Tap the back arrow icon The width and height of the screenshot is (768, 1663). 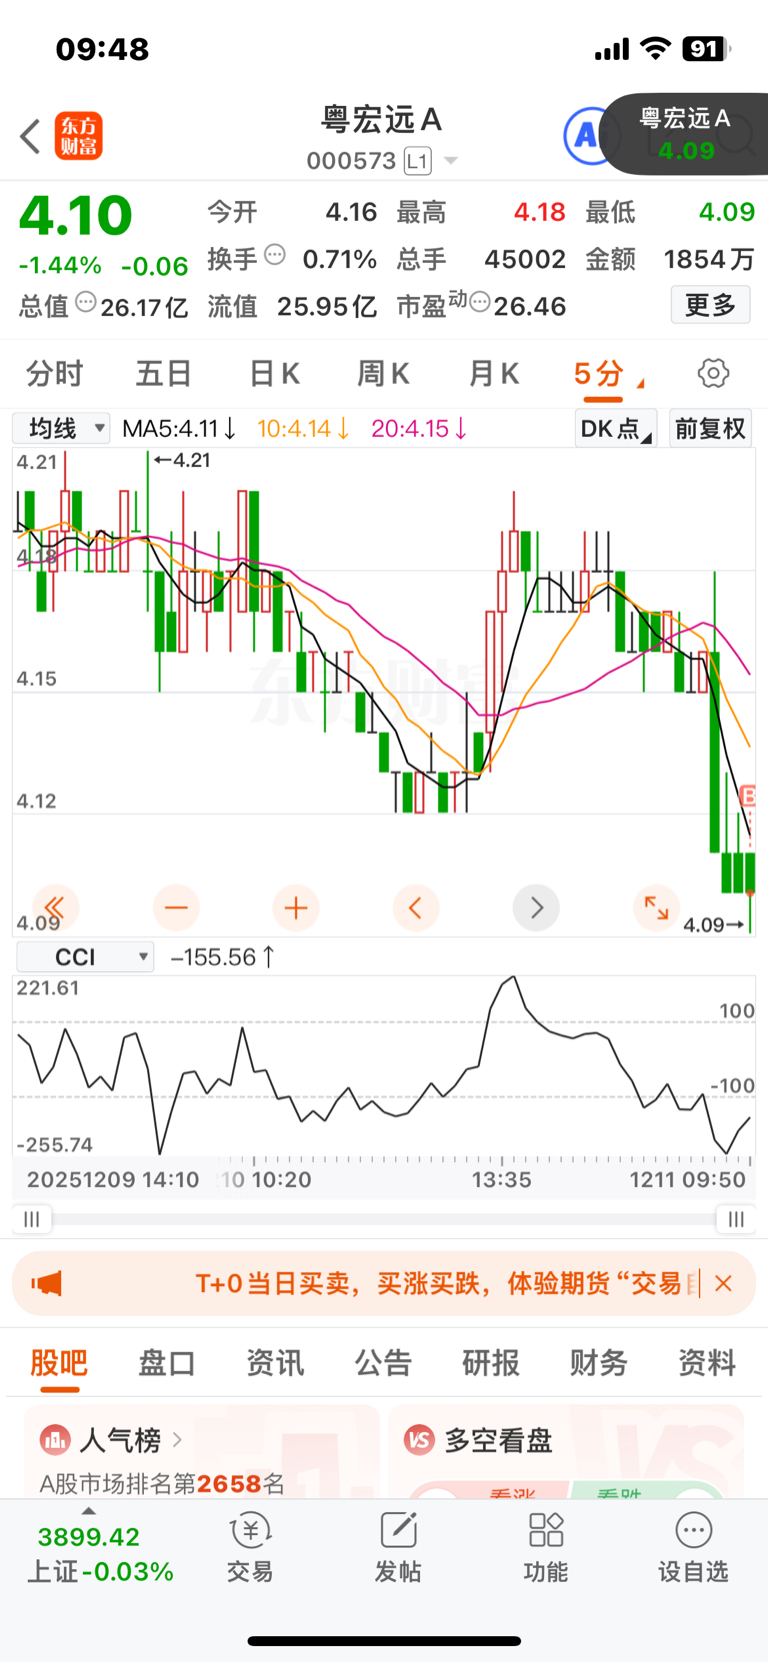click(x=30, y=136)
